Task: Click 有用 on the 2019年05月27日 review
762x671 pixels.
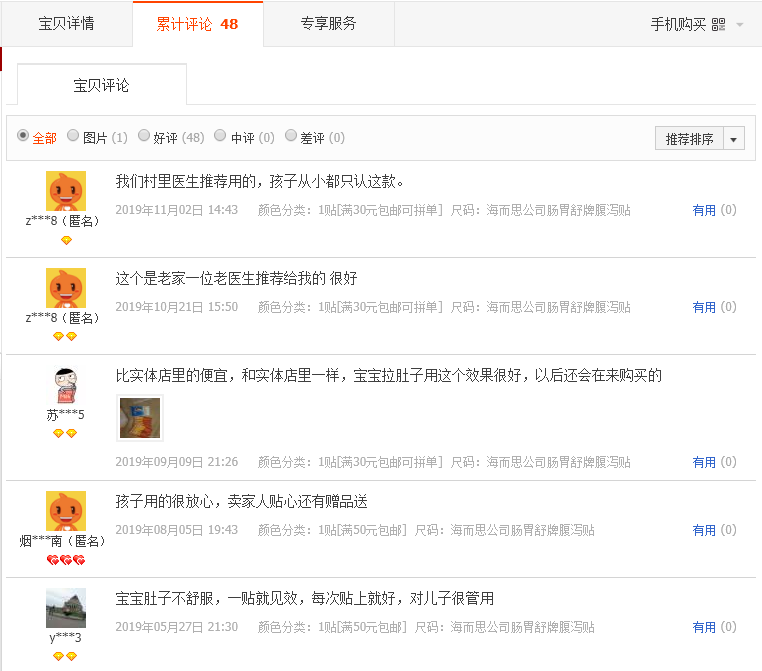Action: 704,627
